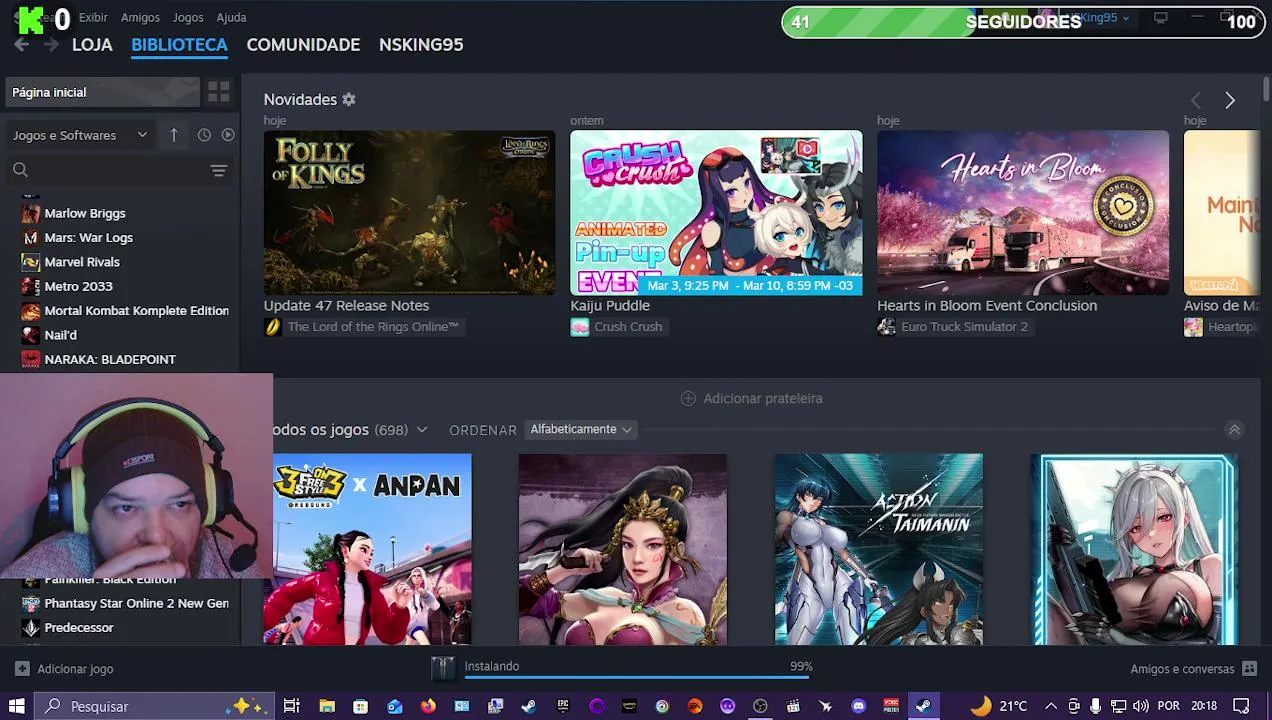Open the Jogos menu

pyautogui.click(x=188, y=18)
